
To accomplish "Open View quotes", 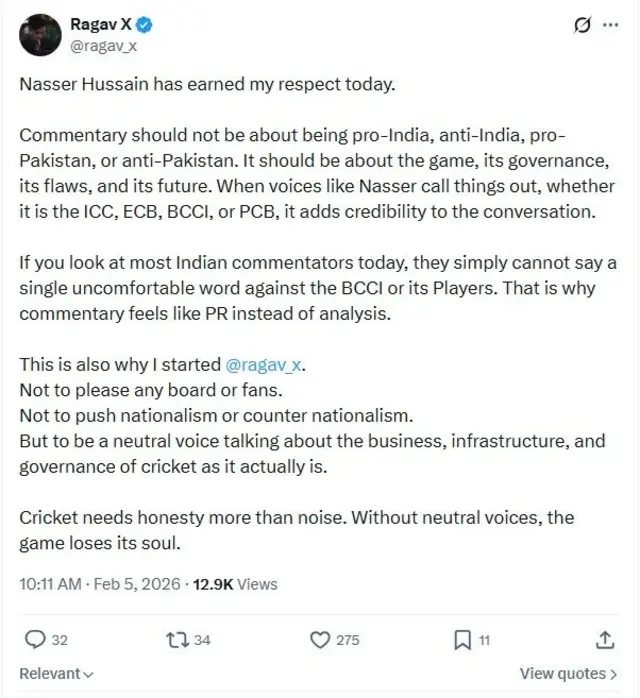I will [x=569, y=674].
